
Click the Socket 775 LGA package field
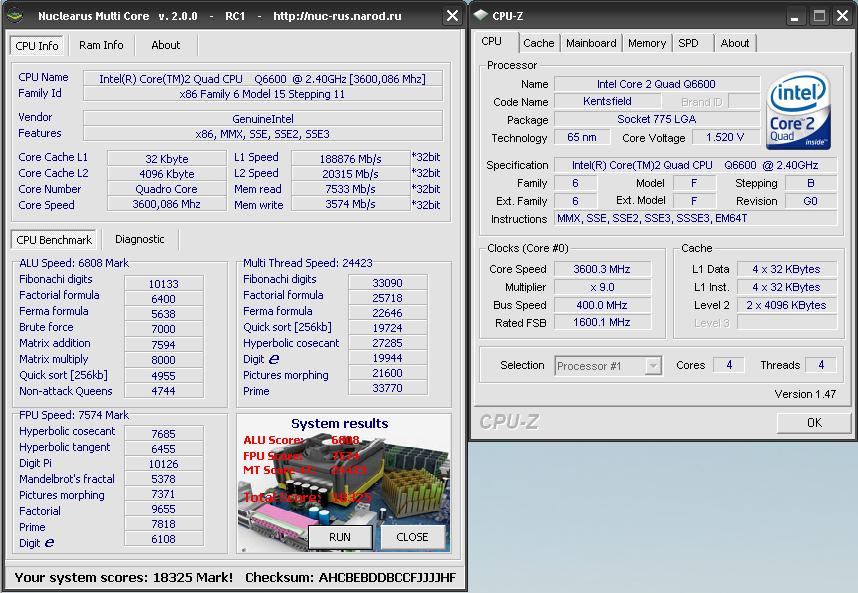(657, 119)
